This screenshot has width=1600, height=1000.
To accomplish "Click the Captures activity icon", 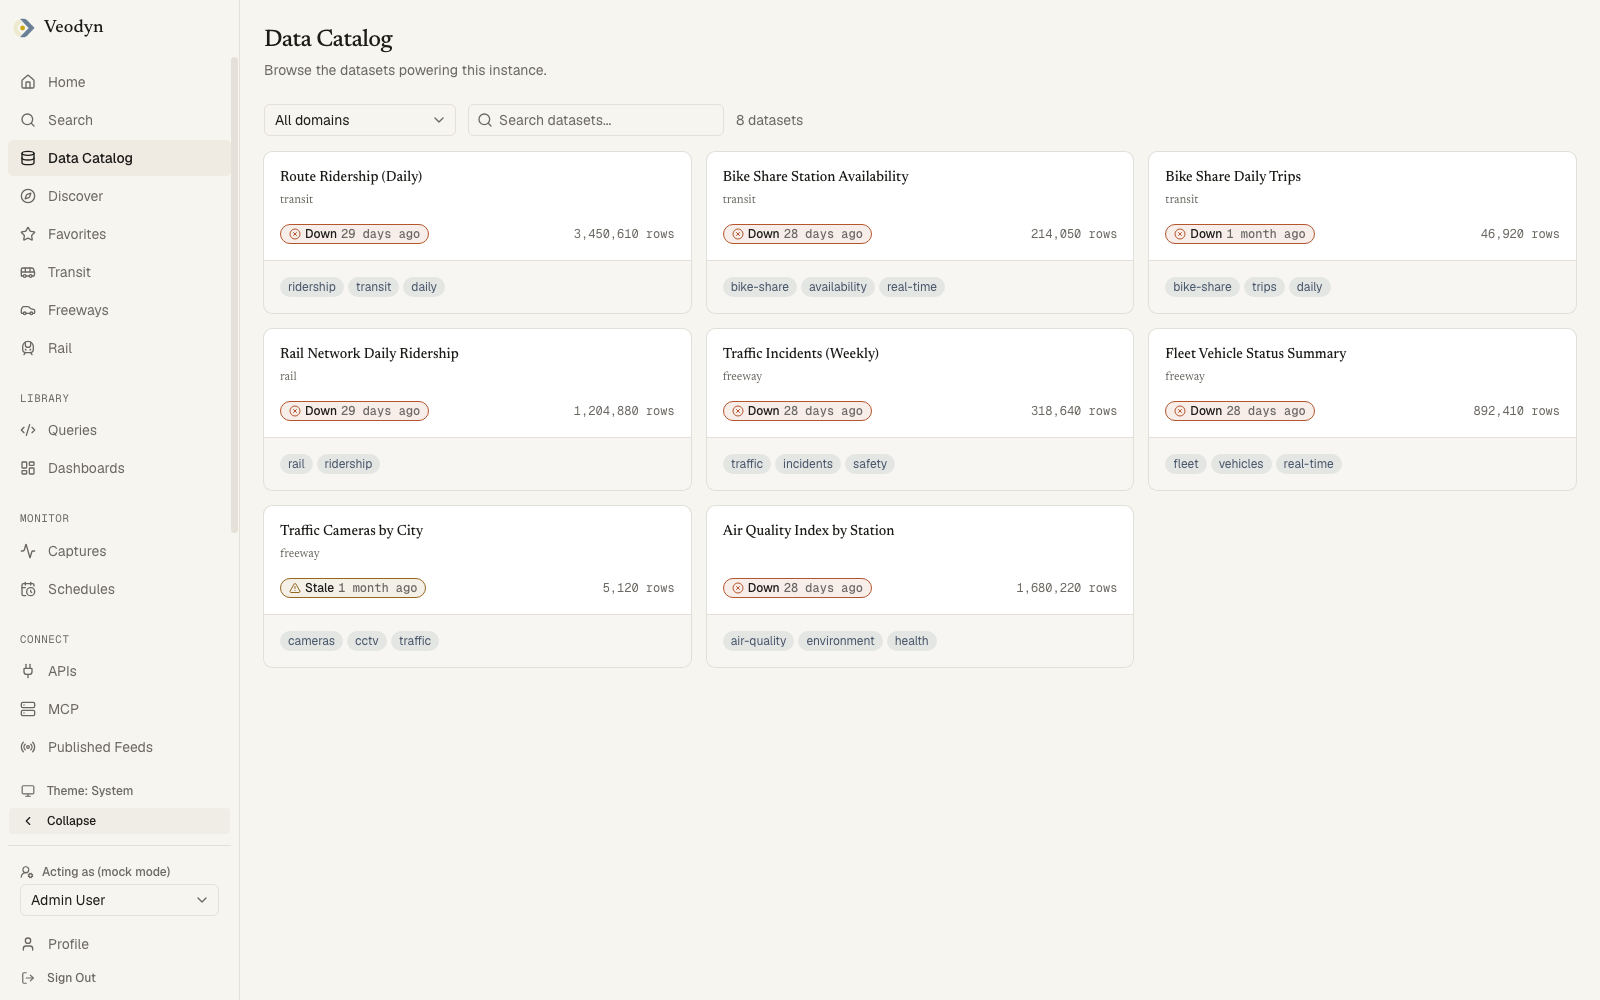I will [28, 551].
